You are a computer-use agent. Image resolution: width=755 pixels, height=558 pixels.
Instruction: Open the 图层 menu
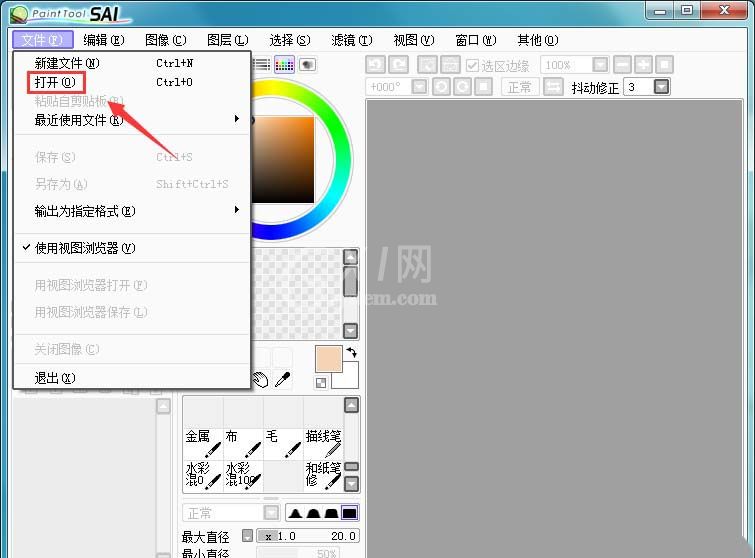point(228,40)
